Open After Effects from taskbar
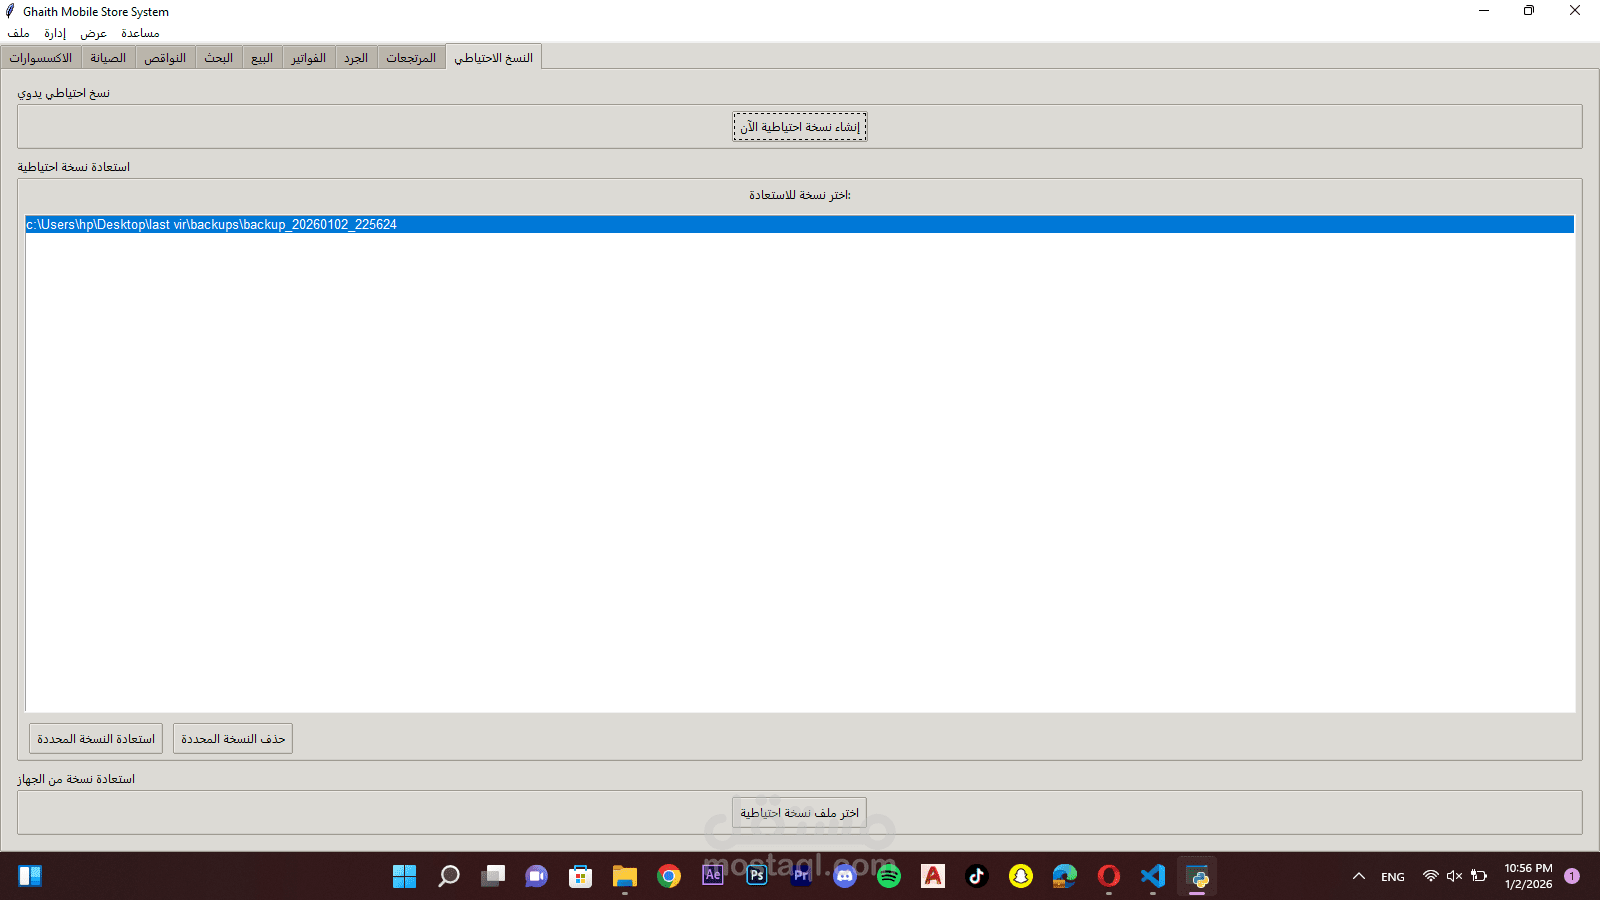Viewport: 1600px width, 900px height. coord(713,875)
